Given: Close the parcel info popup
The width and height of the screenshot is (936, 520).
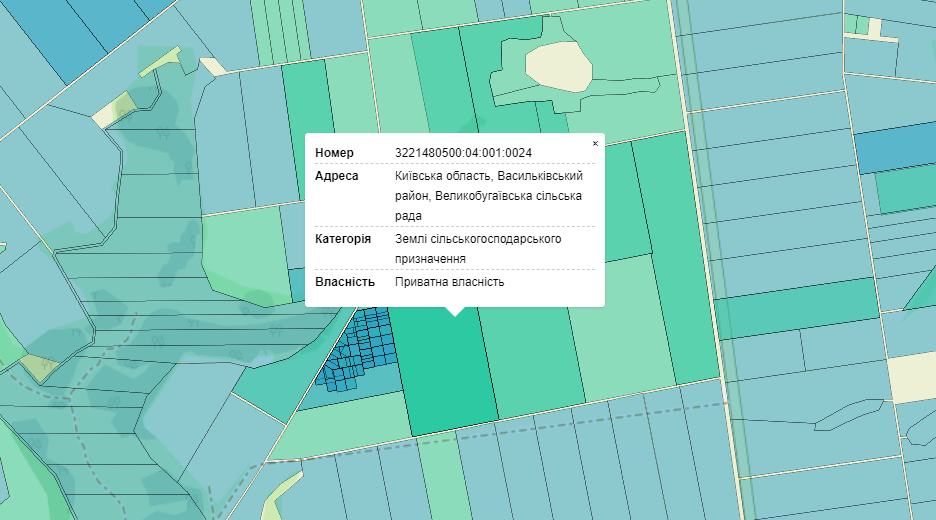Looking at the screenshot, I should 595,143.
